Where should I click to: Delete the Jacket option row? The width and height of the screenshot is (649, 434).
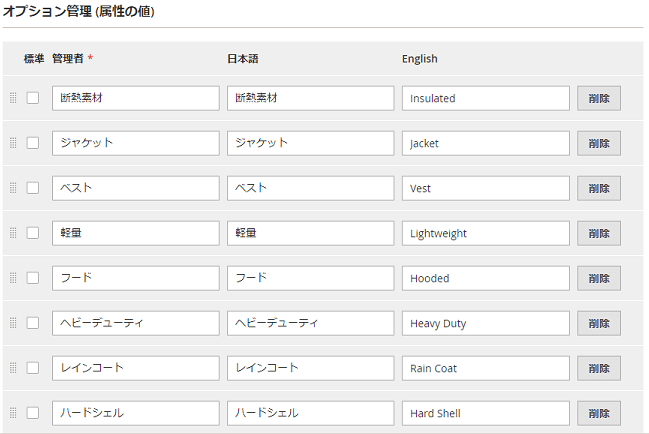tap(598, 143)
